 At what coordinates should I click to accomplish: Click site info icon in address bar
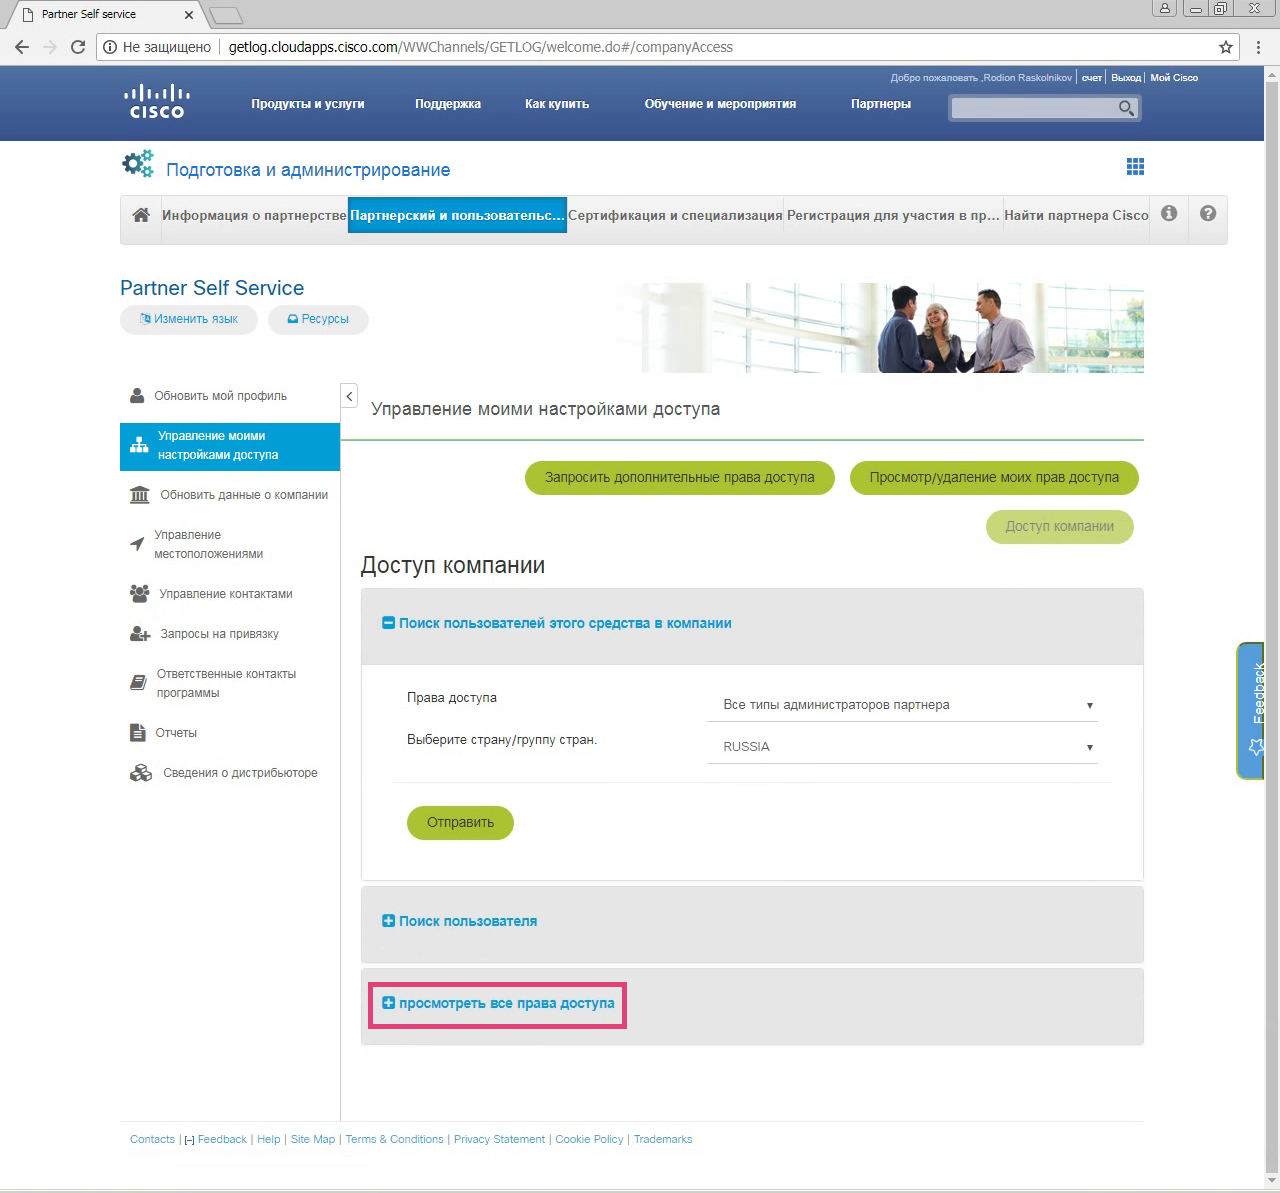[110, 47]
